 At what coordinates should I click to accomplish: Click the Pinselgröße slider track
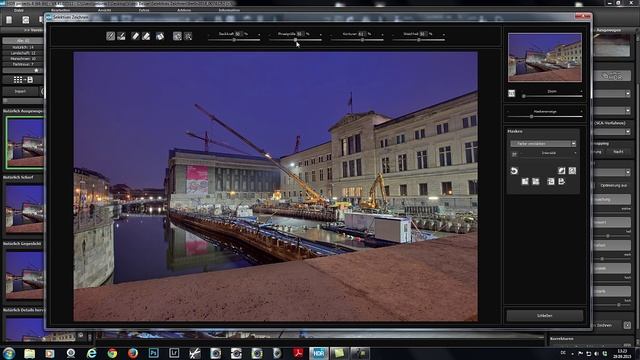click(x=295, y=40)
